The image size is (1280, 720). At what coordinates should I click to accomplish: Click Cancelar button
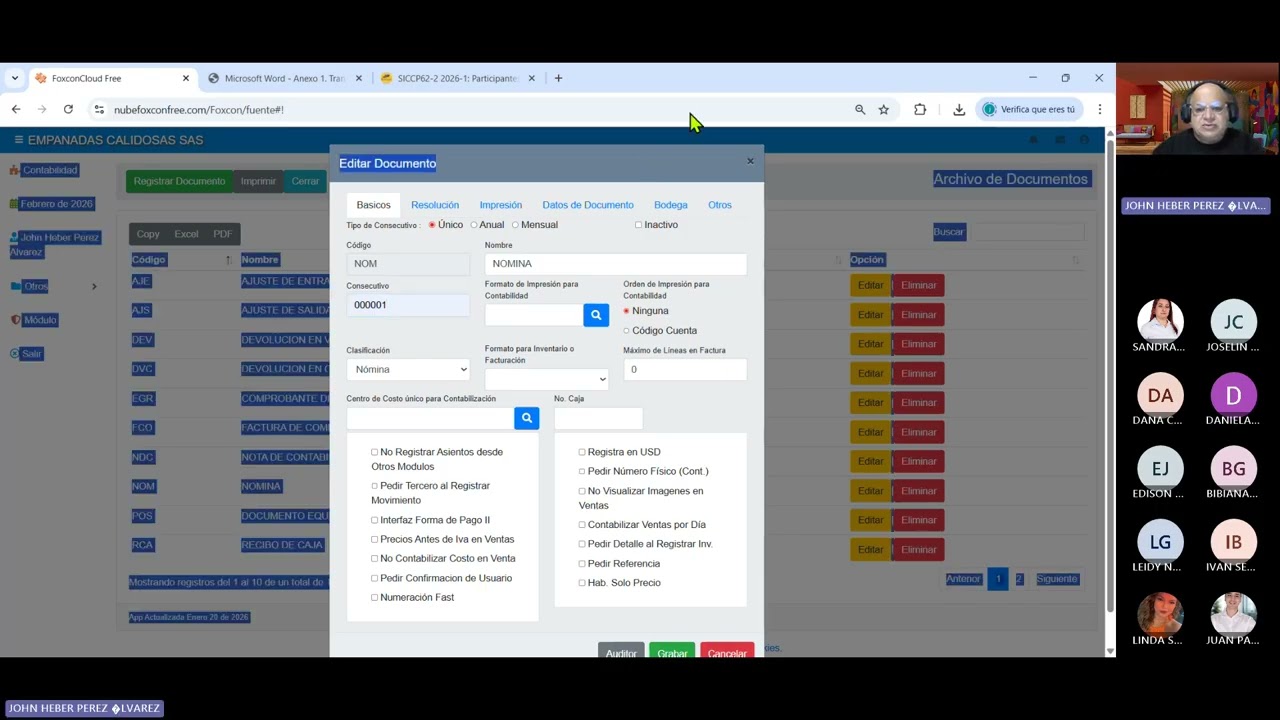point(727,651)
